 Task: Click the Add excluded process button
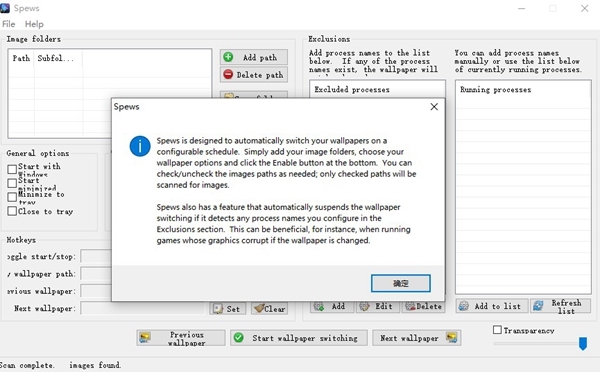(331, 307)
